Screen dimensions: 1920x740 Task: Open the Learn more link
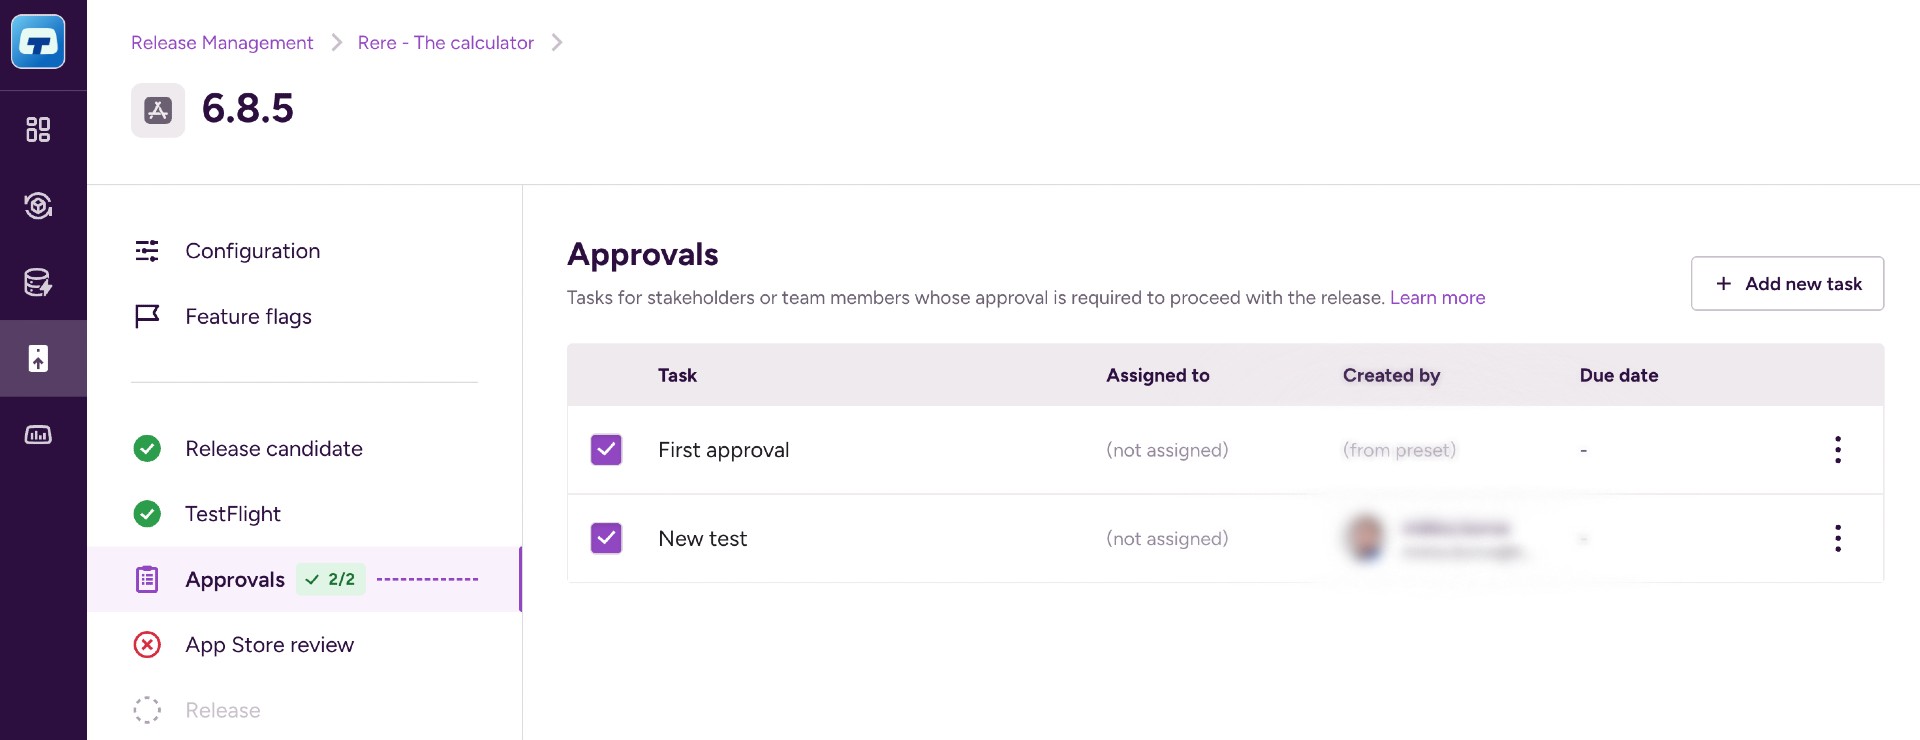coord(1437,297)
